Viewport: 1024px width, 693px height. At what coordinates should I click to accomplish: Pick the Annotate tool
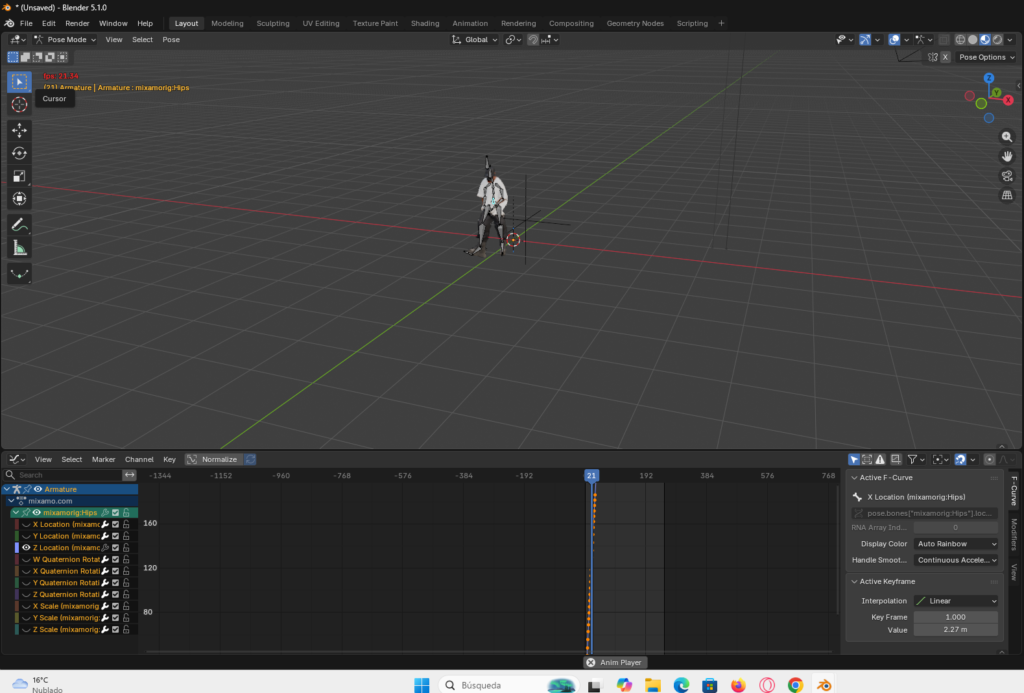tap(19, 224)
